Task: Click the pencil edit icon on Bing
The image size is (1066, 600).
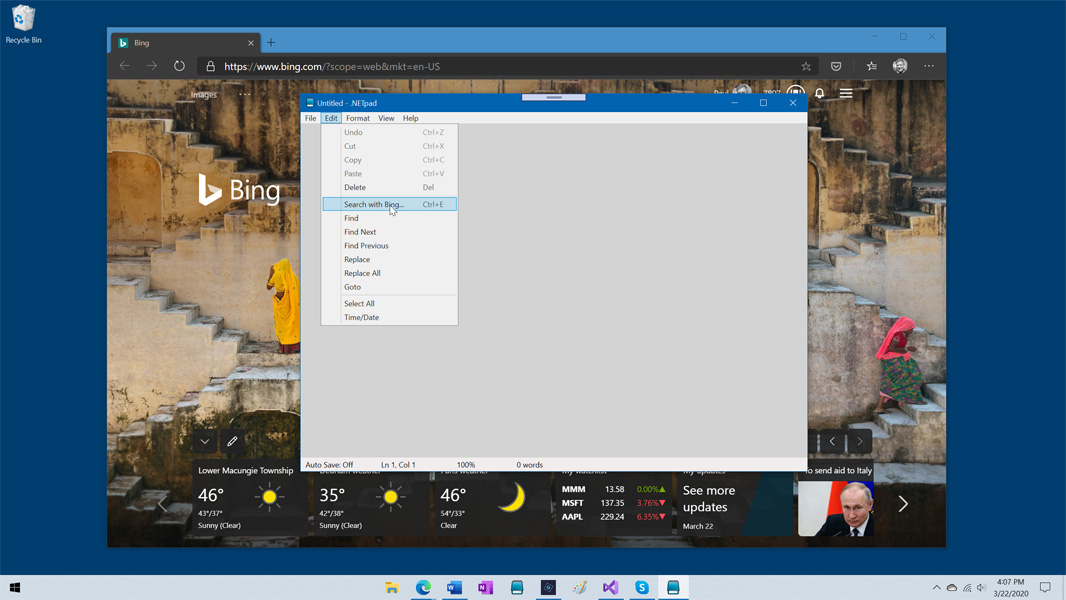Action: point(232,441)
